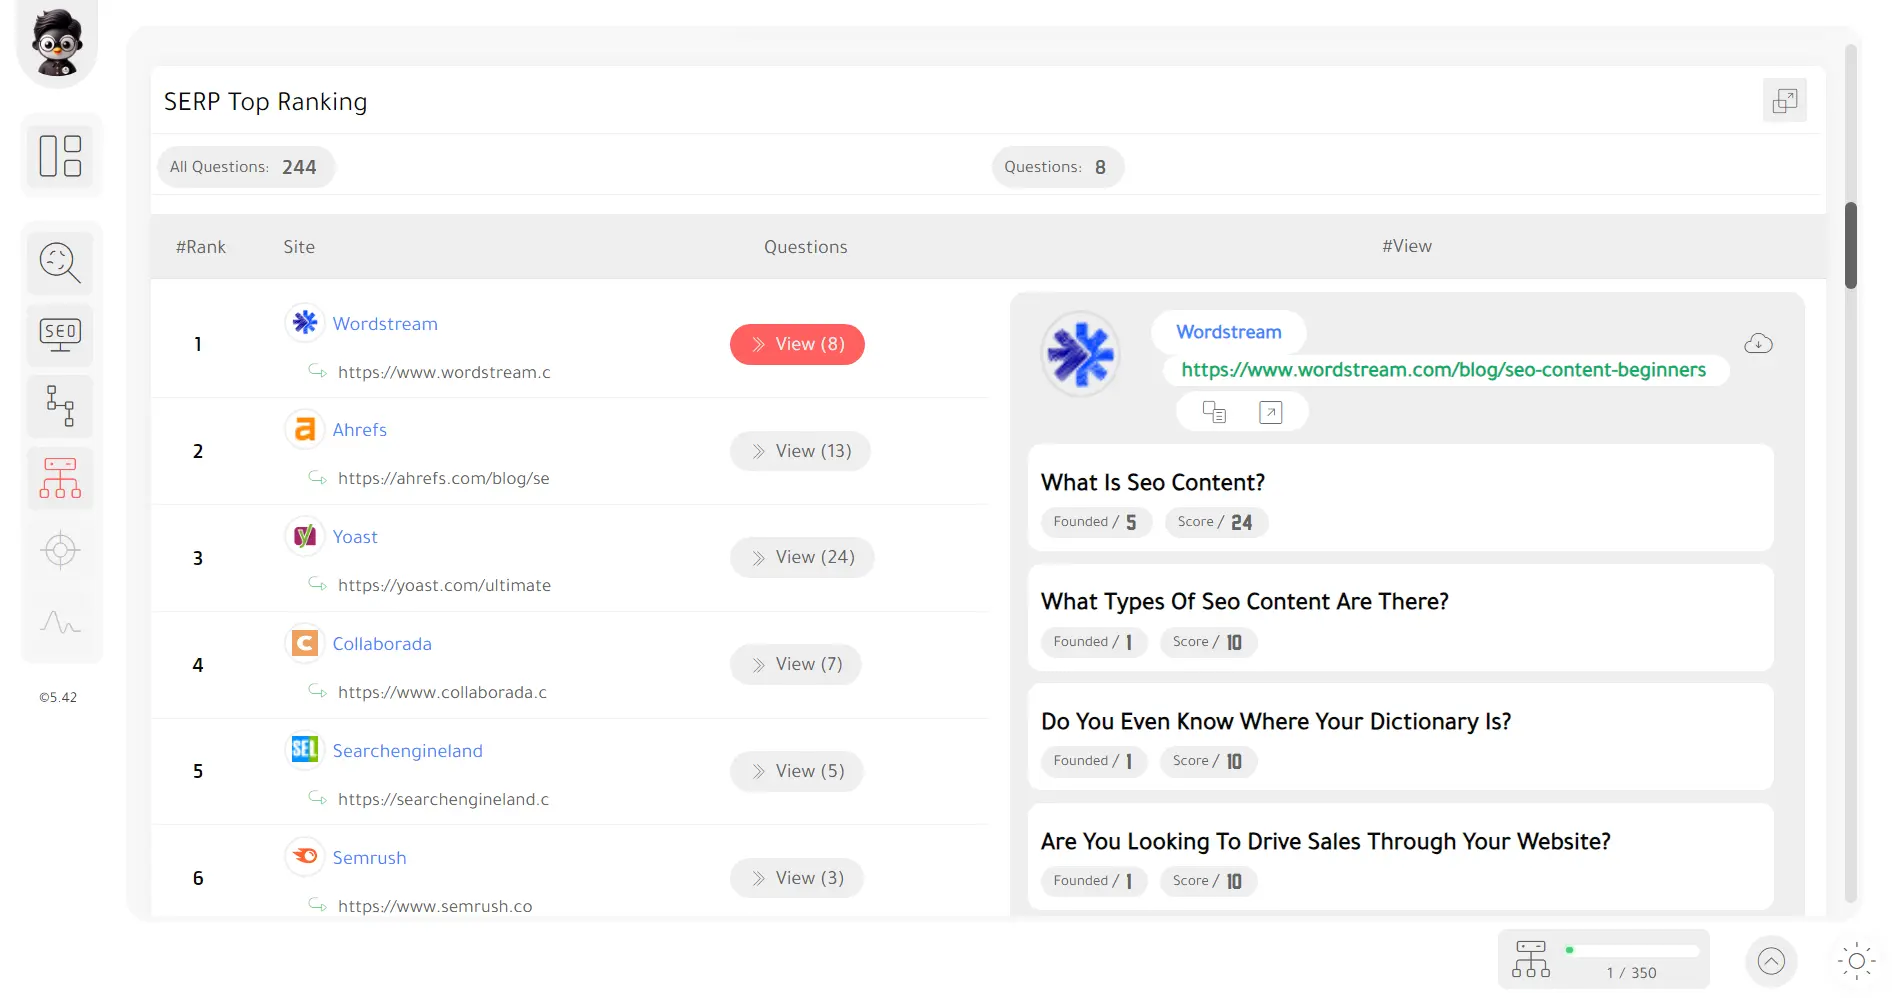The image size is (1901, 998).
Task: Click the 1 / 350 counter
Action: coord(1632,973)
